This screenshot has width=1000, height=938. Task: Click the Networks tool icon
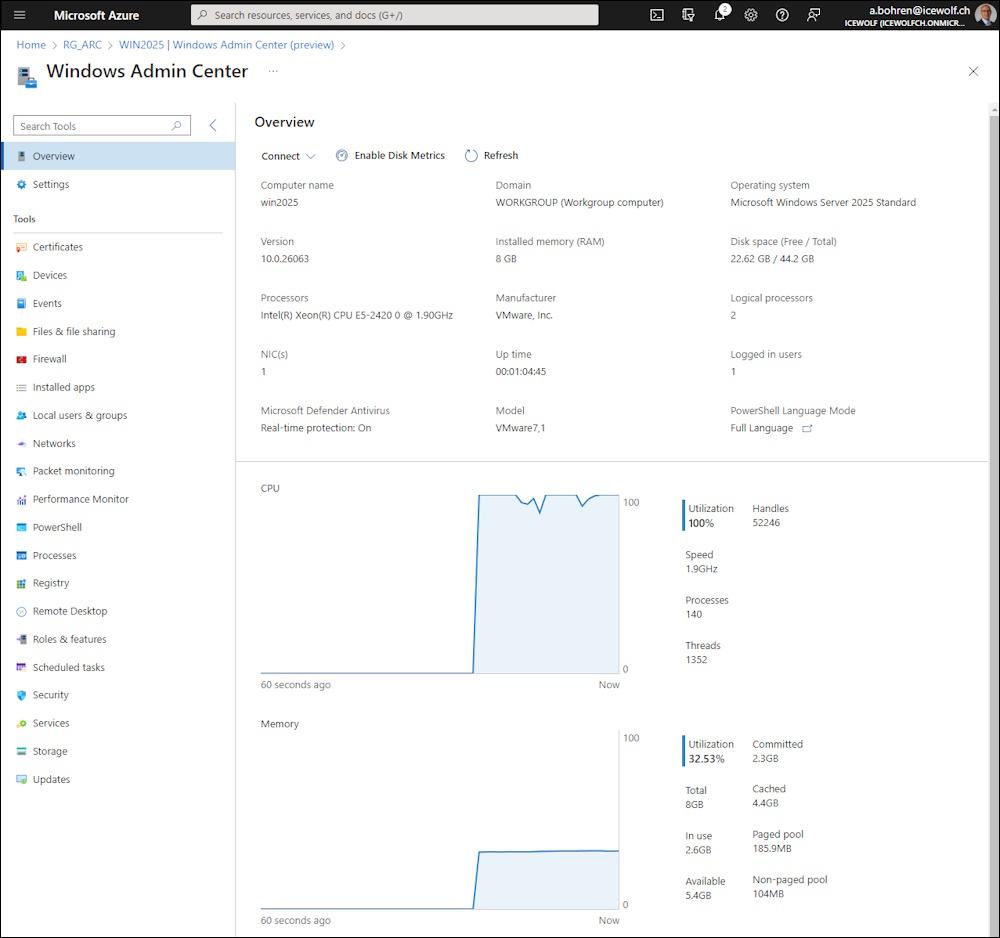tap(21, 443)
